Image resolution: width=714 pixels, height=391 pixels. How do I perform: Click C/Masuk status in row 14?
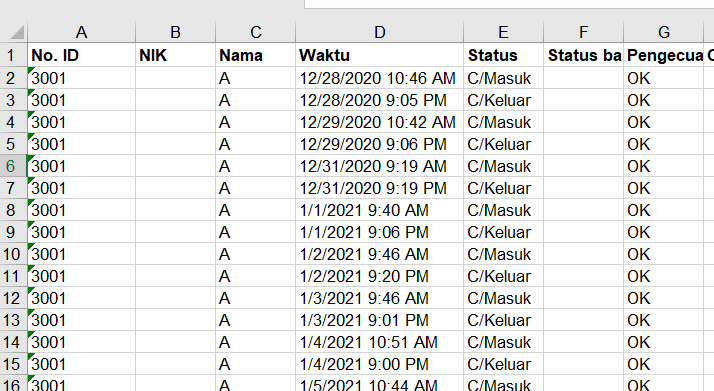[x=503, y=342]
